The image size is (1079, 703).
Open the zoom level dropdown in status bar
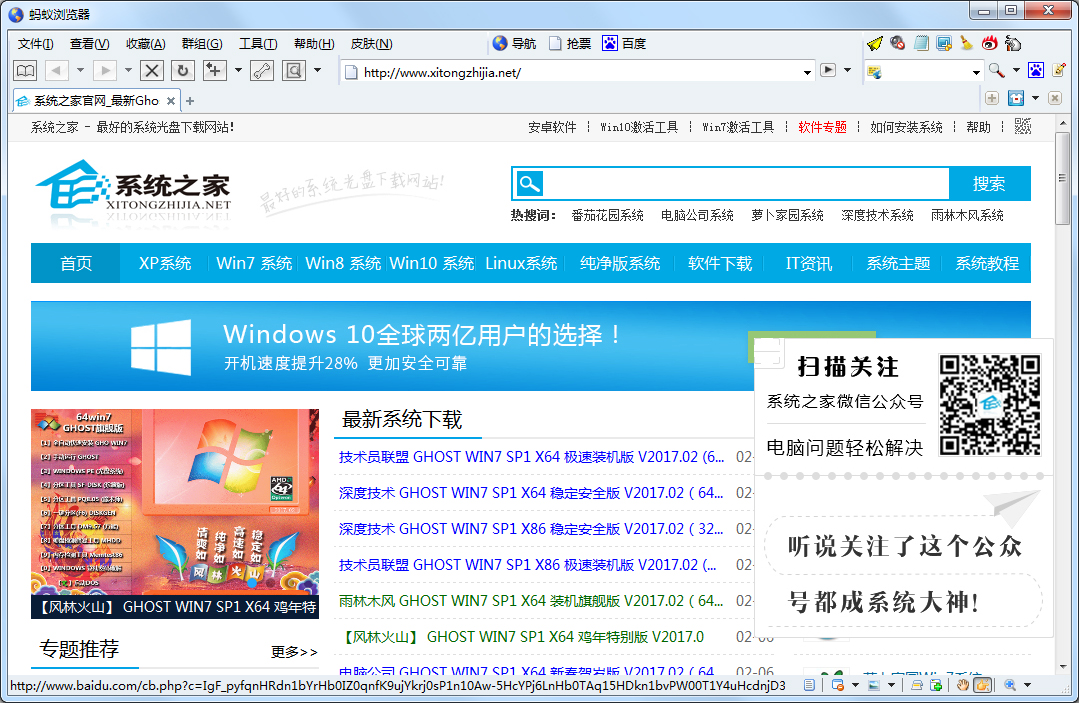(1027, 685)
